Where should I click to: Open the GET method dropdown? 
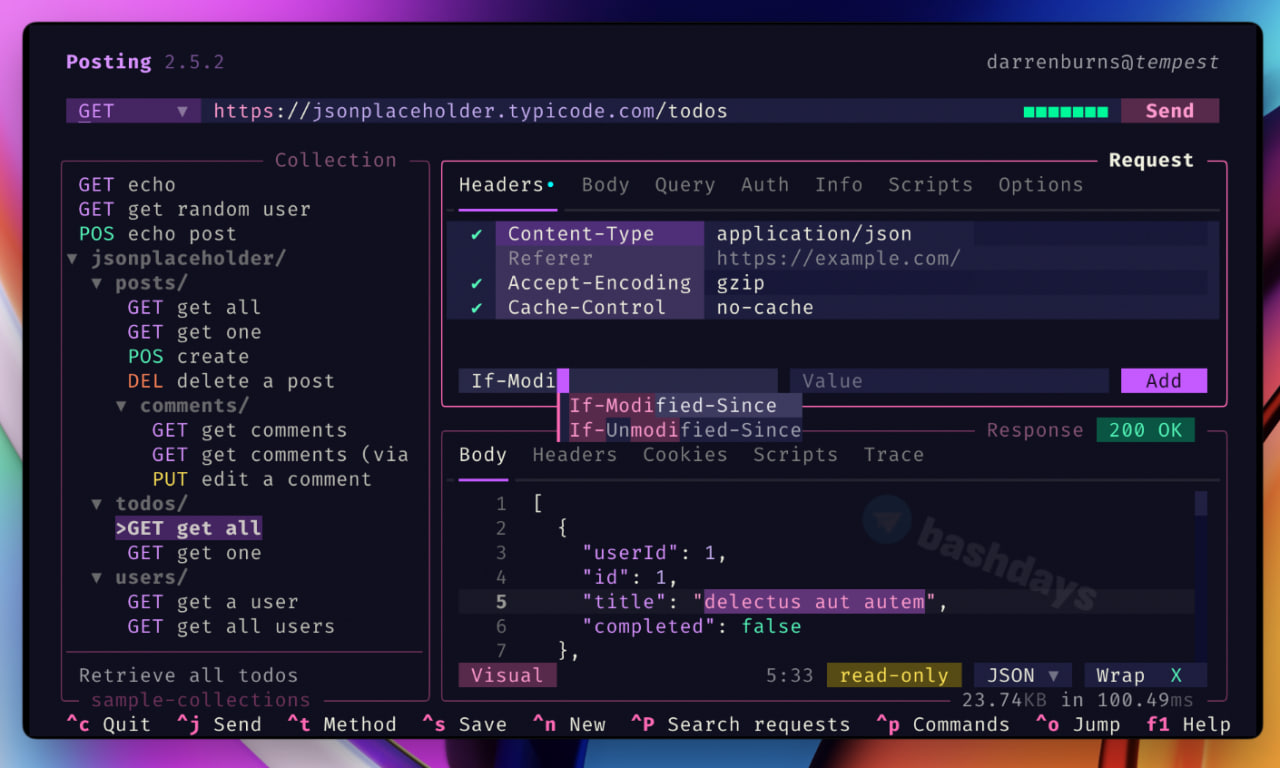coord(133,111)
